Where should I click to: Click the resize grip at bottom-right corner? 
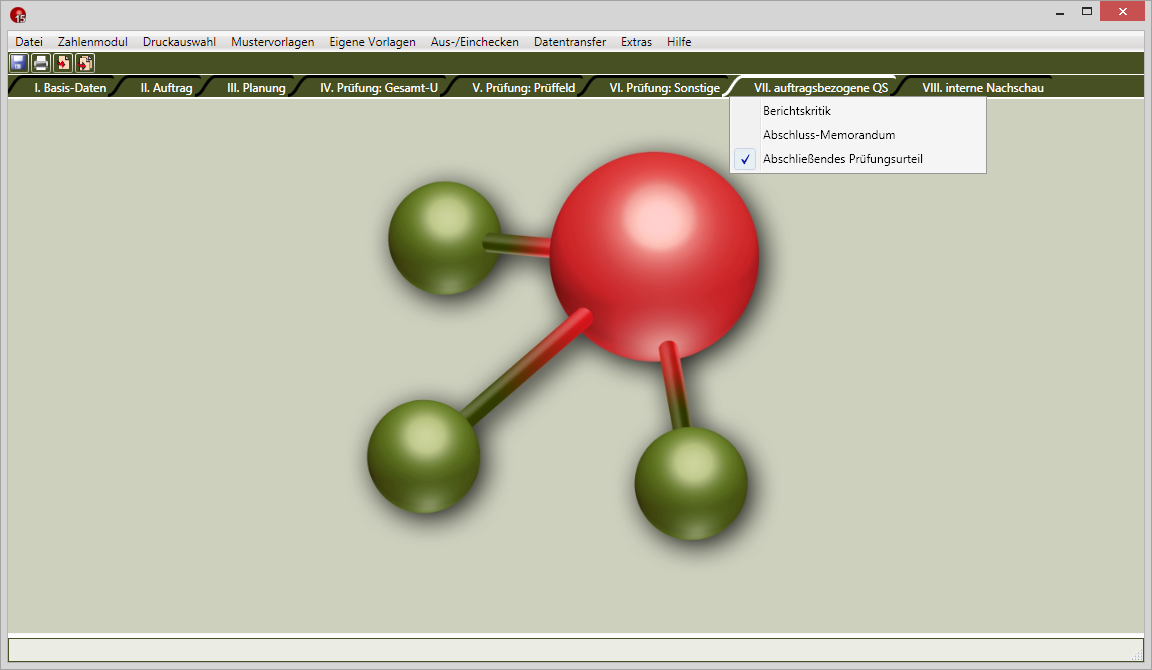pos(1136,656)
